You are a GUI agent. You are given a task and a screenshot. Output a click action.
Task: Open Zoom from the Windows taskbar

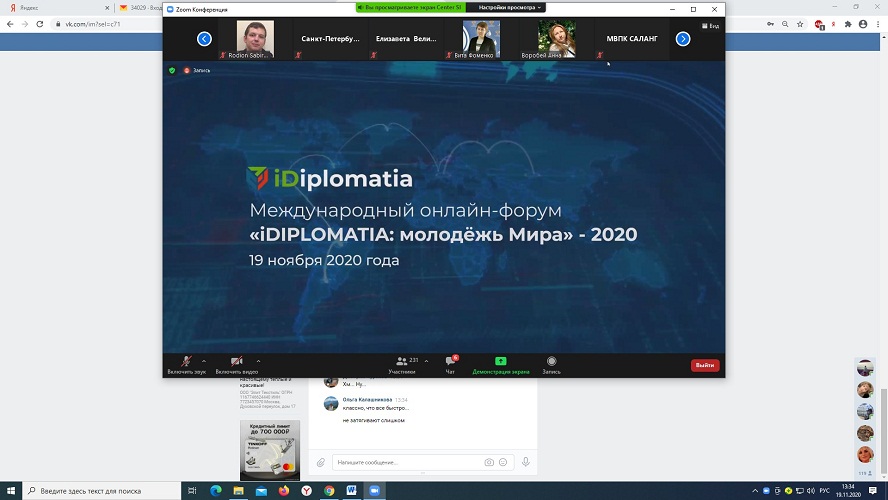click(x=376, y=491)
